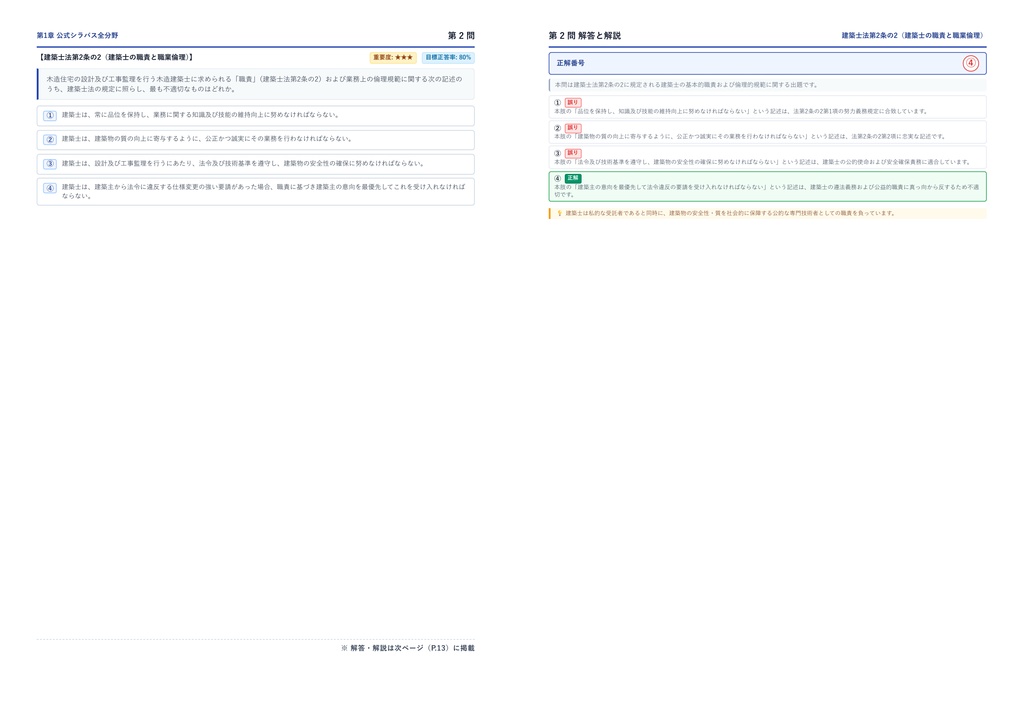Screen dimensions: 1024x724
Task: Click the 重要度 ★★★ importance badge
Action: pyautogui.click(x=393, y=57)
